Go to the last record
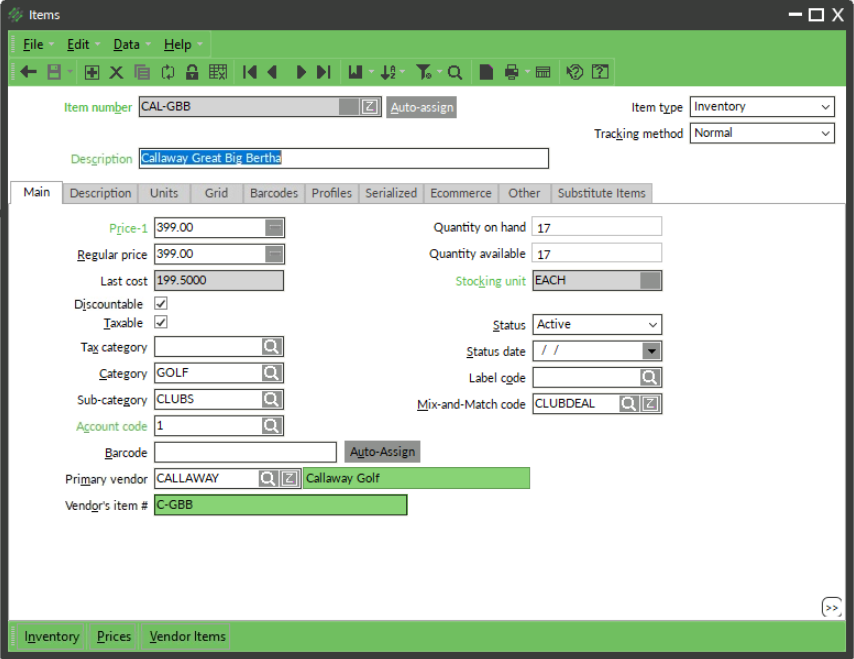The width and height of the screenshot is (854, 659). coord(324,72)
